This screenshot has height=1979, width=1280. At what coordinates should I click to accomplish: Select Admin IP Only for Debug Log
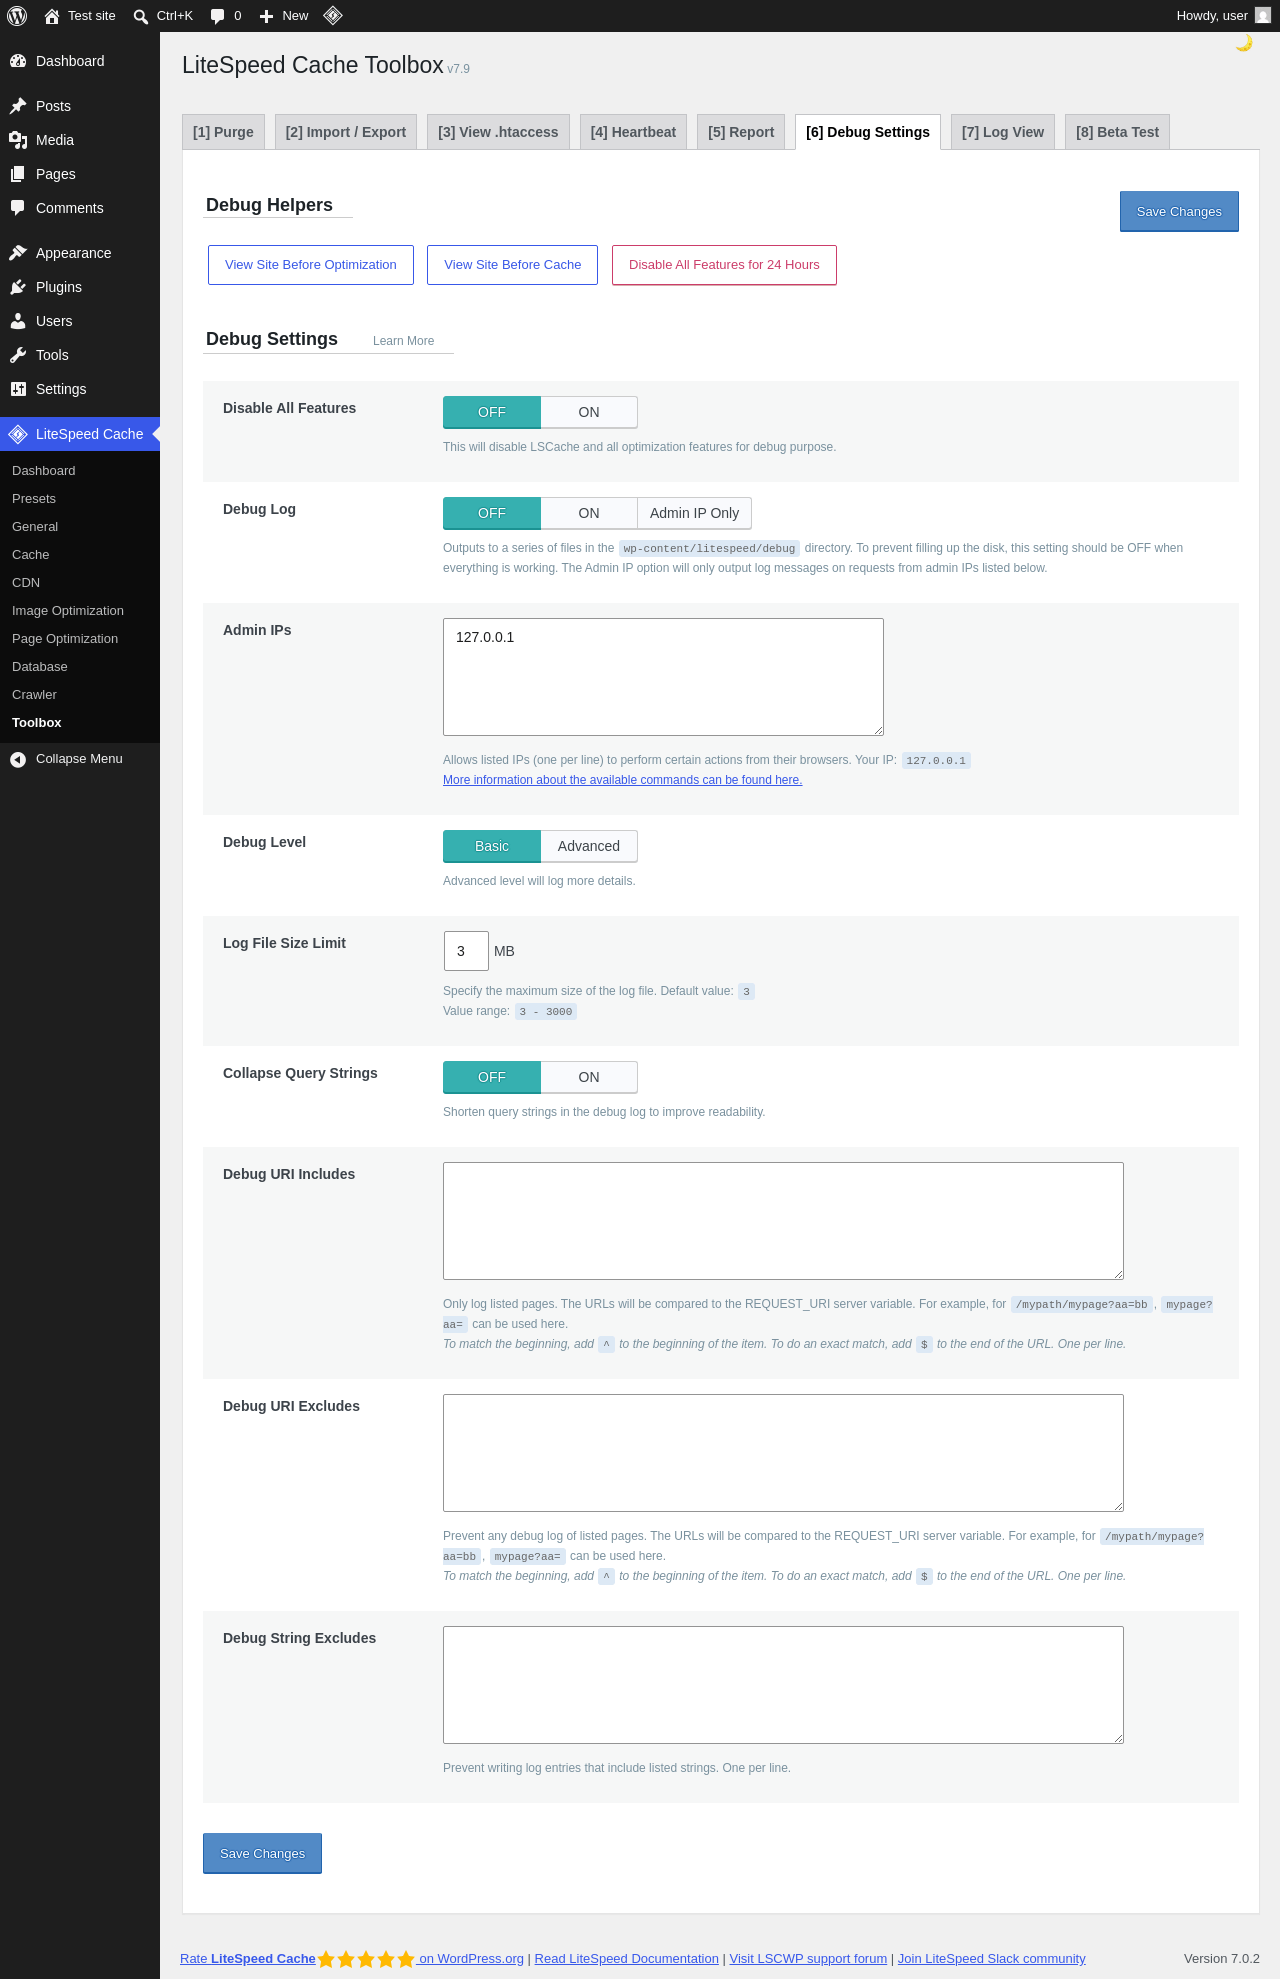coord(695,513)
